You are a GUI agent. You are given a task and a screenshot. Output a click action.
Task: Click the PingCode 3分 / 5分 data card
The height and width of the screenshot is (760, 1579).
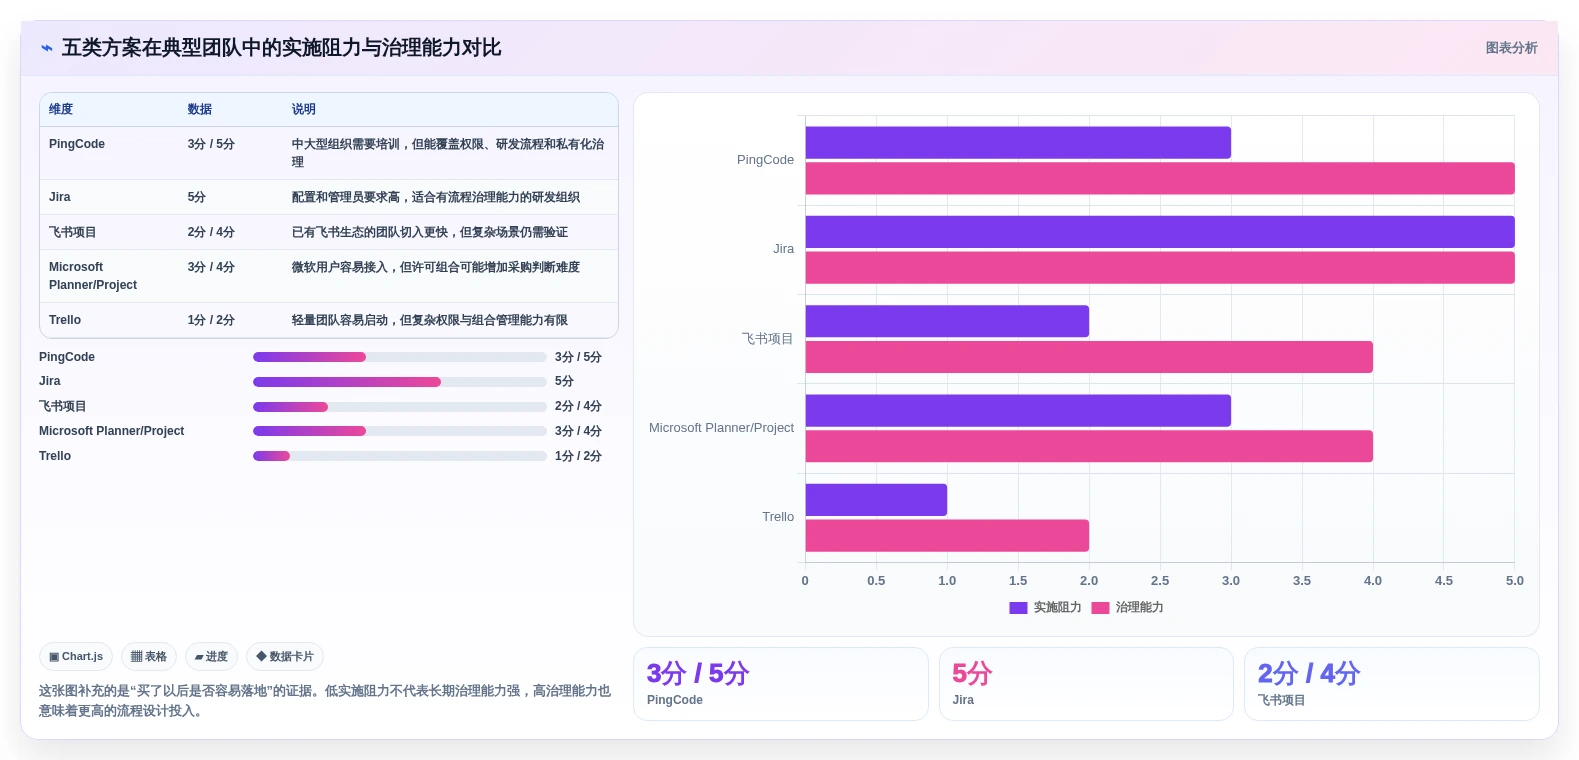781,684
